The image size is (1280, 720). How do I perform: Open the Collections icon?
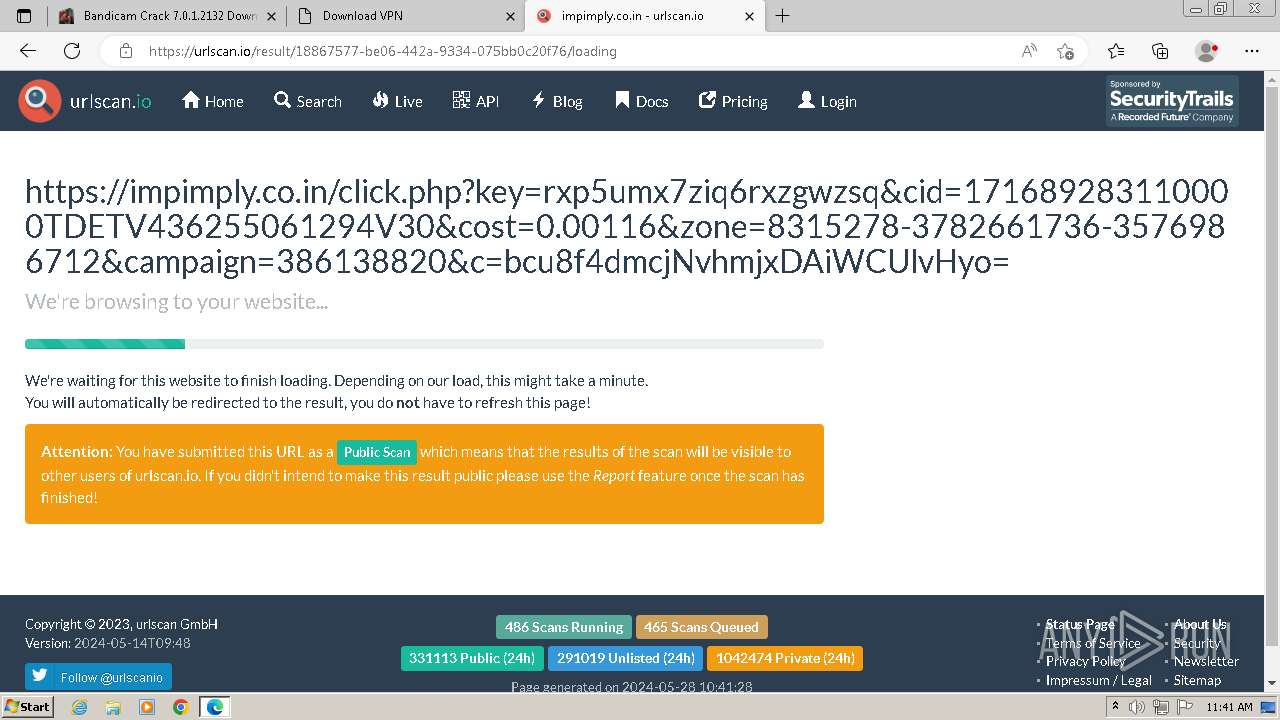click(1160, 51)
